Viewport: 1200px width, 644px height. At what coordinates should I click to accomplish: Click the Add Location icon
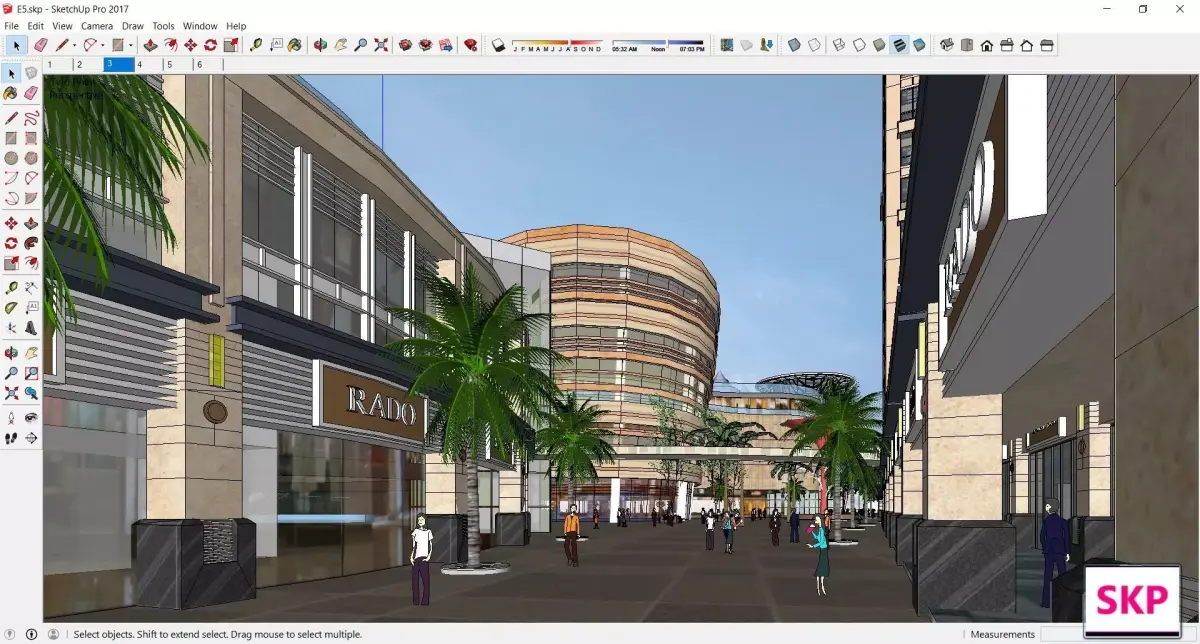point(725,45)
